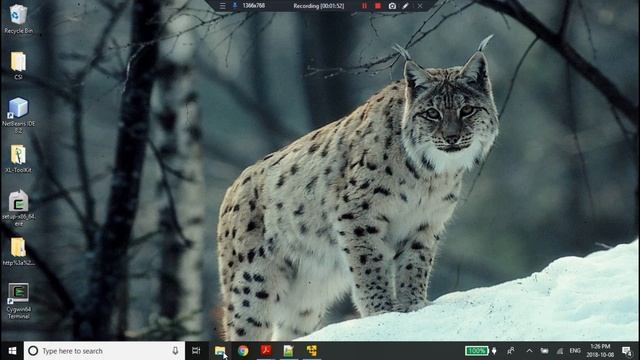Open the Windows Start menu
This screenshot has width=640, height=360.
coord(12,351)
